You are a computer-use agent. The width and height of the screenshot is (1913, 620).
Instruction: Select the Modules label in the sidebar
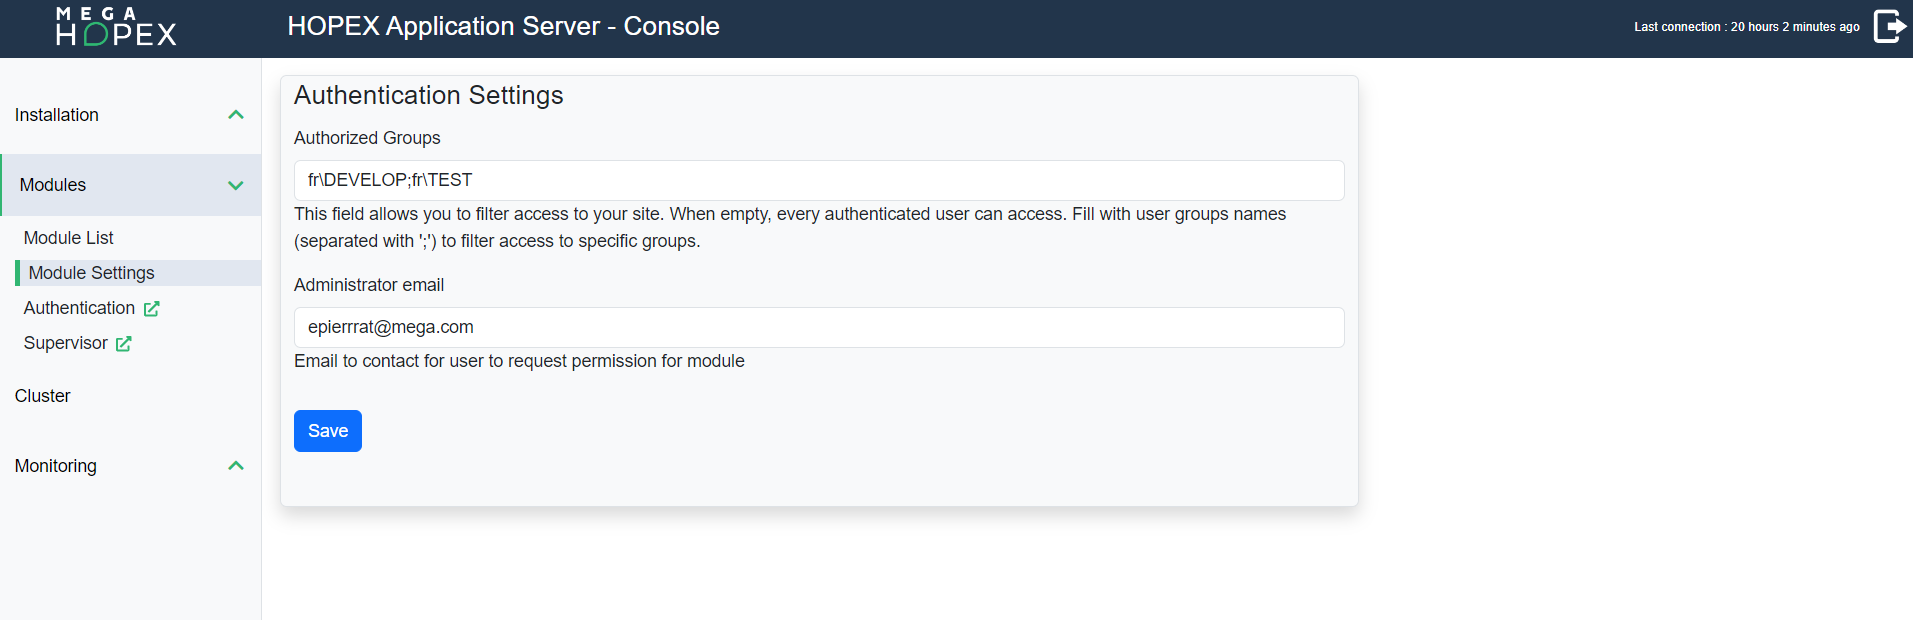(53, 185)
